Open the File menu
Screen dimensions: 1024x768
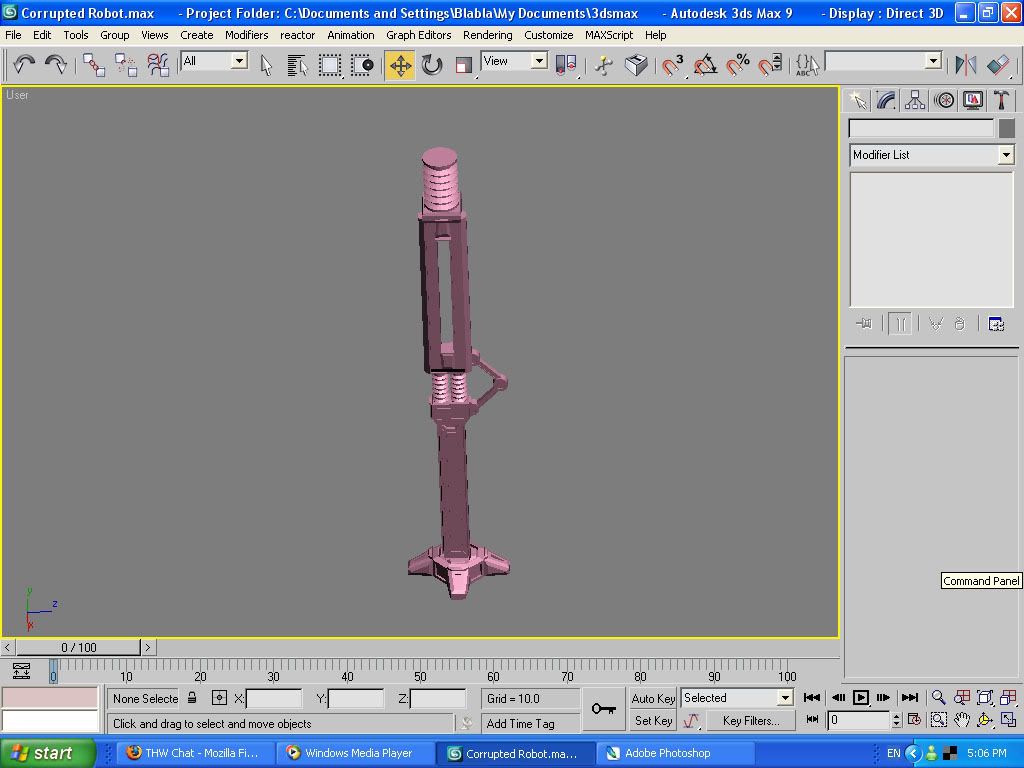tap(13, 35)
